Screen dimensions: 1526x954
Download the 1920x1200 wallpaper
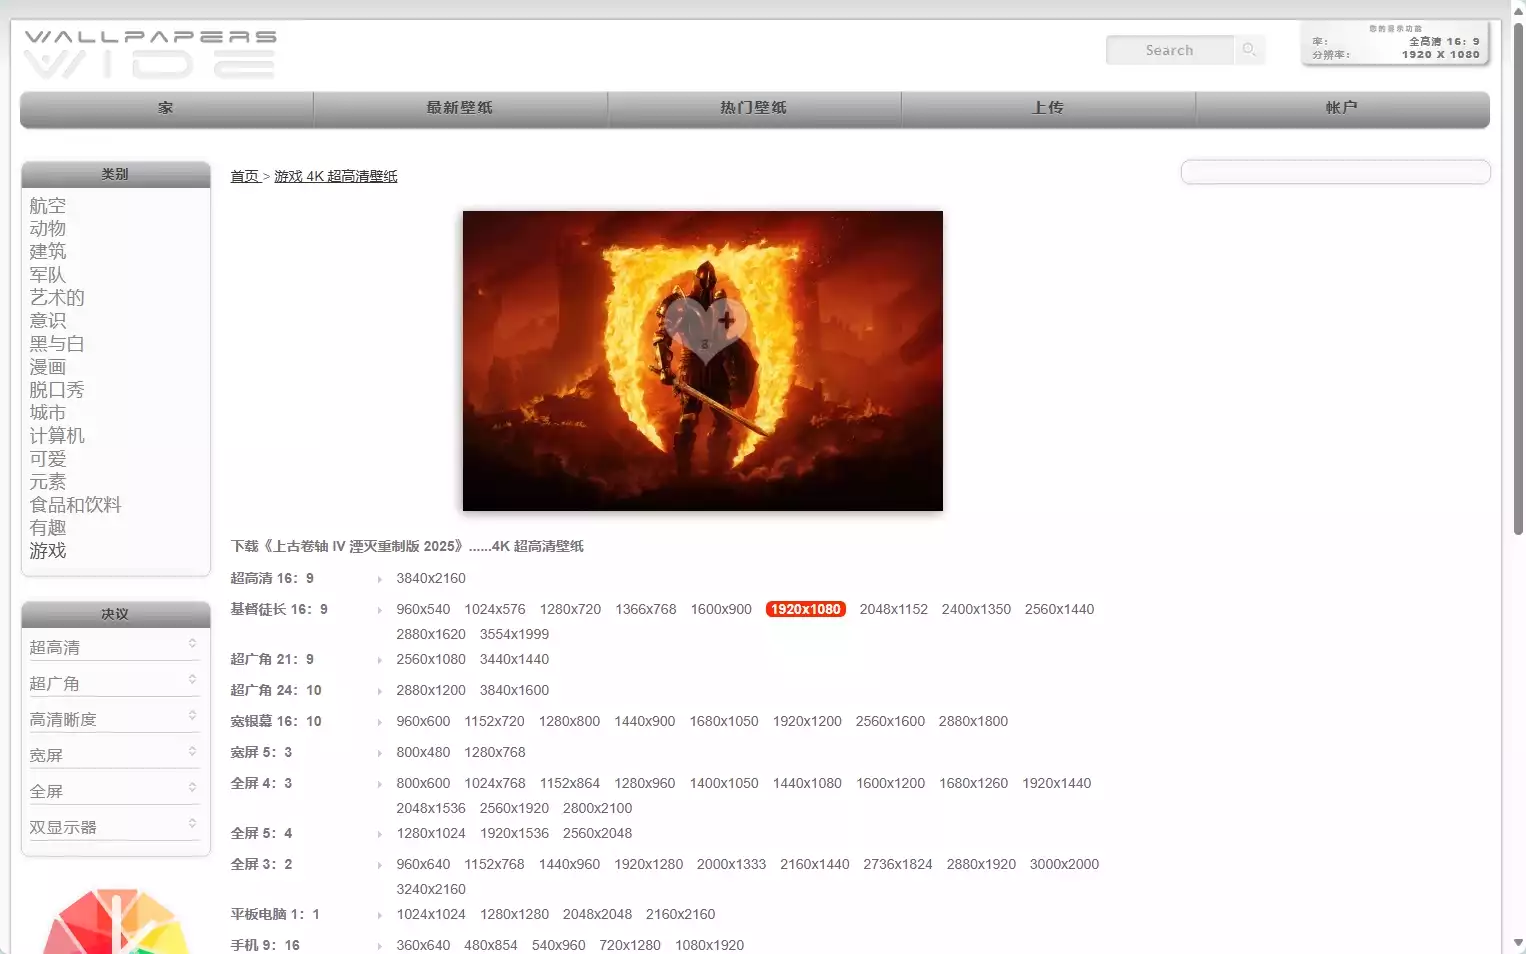tap(807, 721)
